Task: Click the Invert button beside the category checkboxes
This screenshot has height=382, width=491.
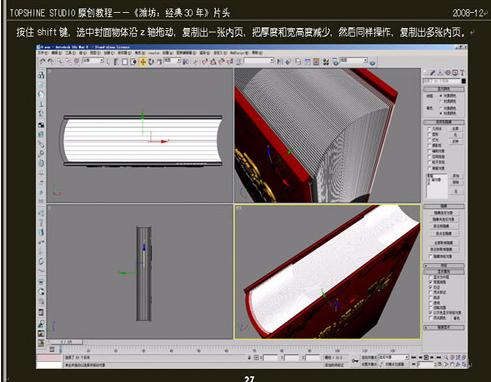Action: 455,141
